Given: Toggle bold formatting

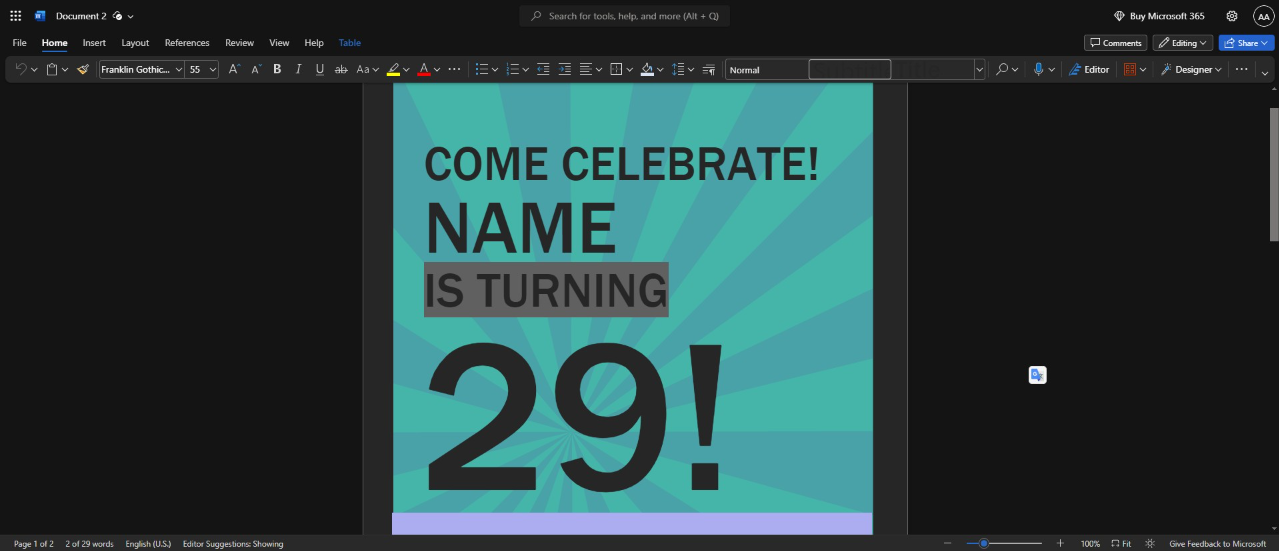Looking at the screenshot, I should [277, 70].
